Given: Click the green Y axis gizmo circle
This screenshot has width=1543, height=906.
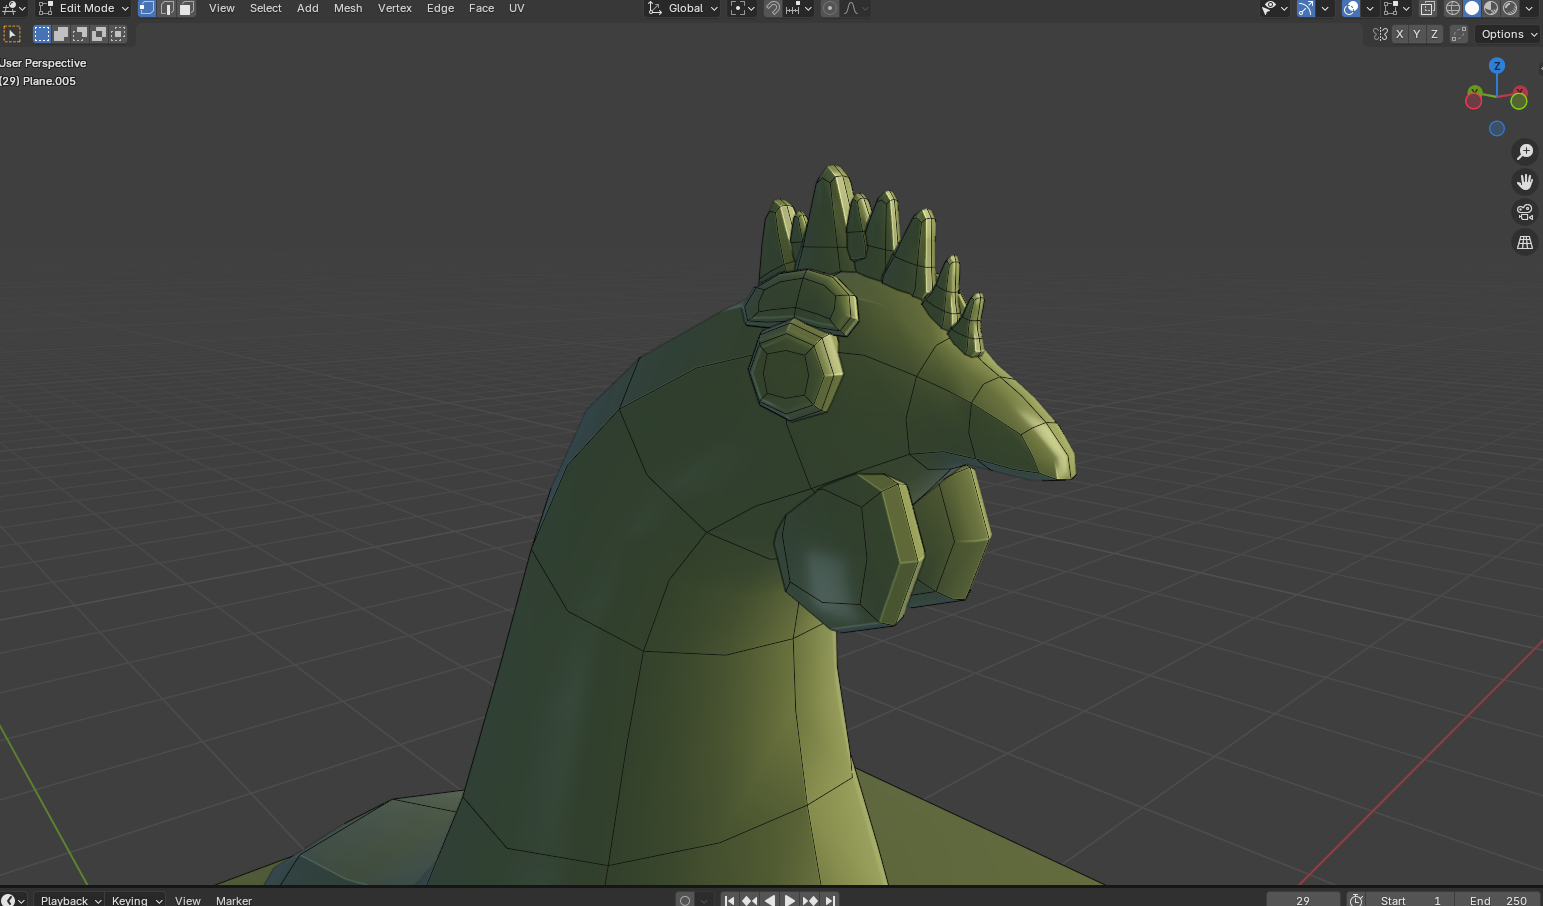Looking at the screenshot, I should [1519, 101].
